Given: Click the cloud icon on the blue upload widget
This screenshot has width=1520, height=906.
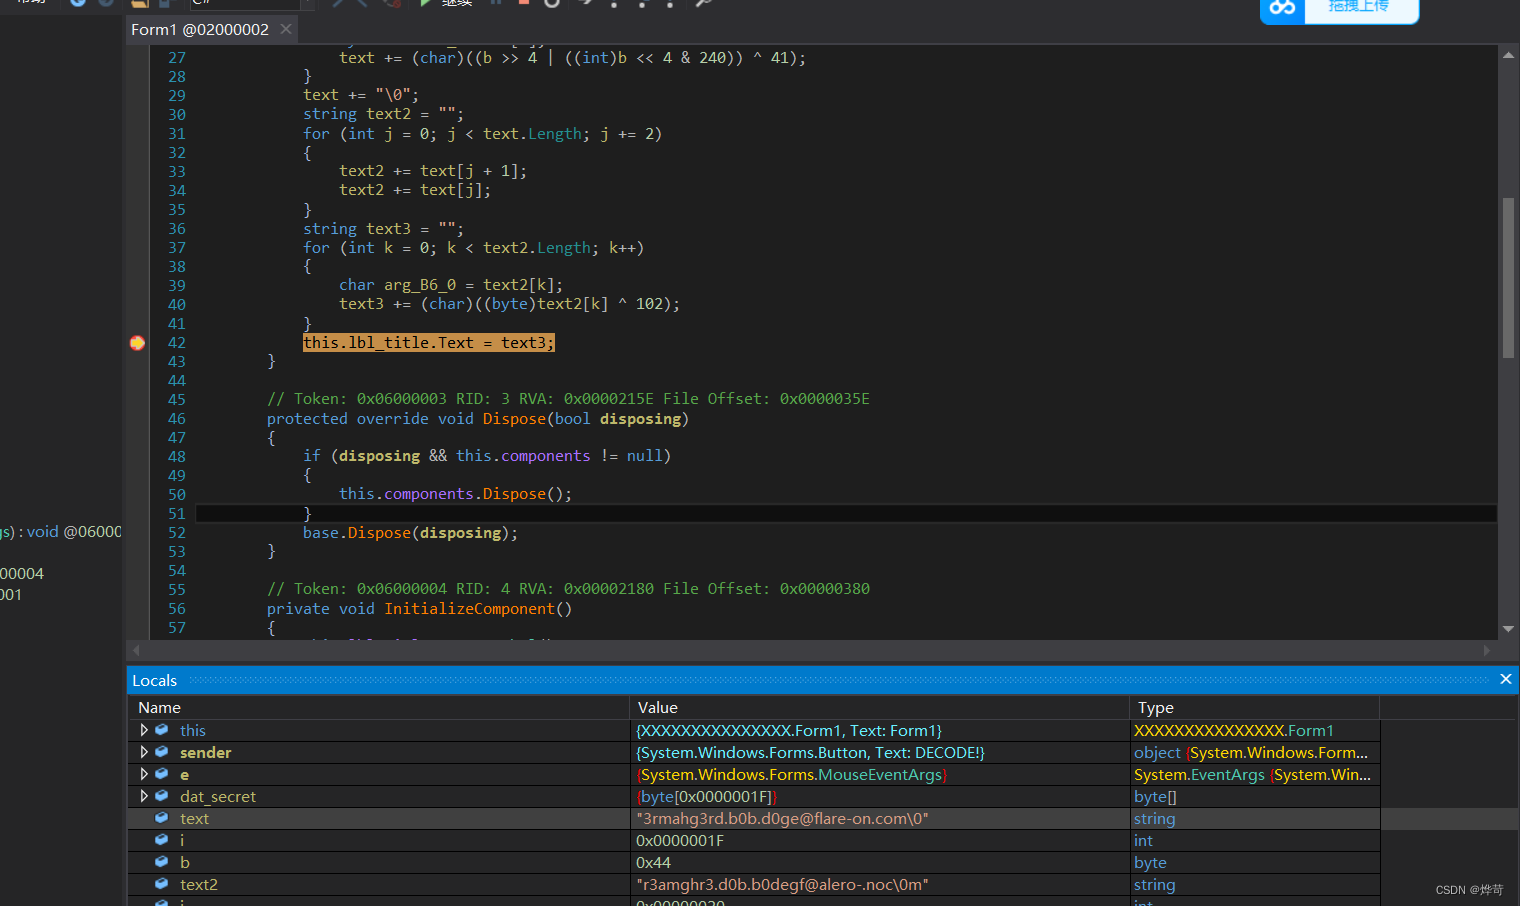Looking at the screenshot, I should (x=1282, y=8).
